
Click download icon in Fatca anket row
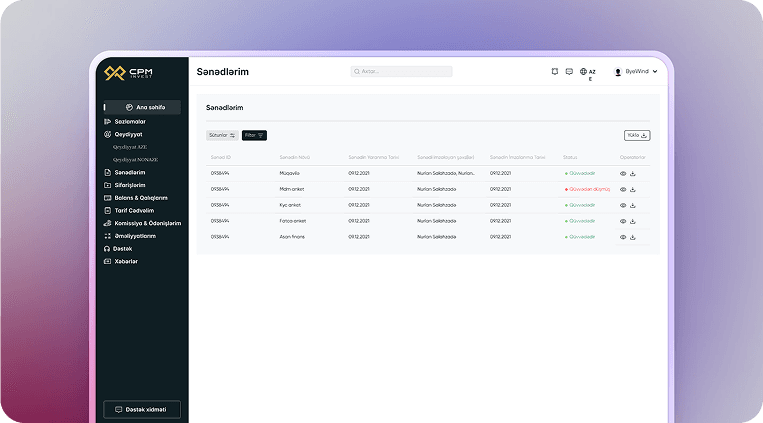click(633, 221)
